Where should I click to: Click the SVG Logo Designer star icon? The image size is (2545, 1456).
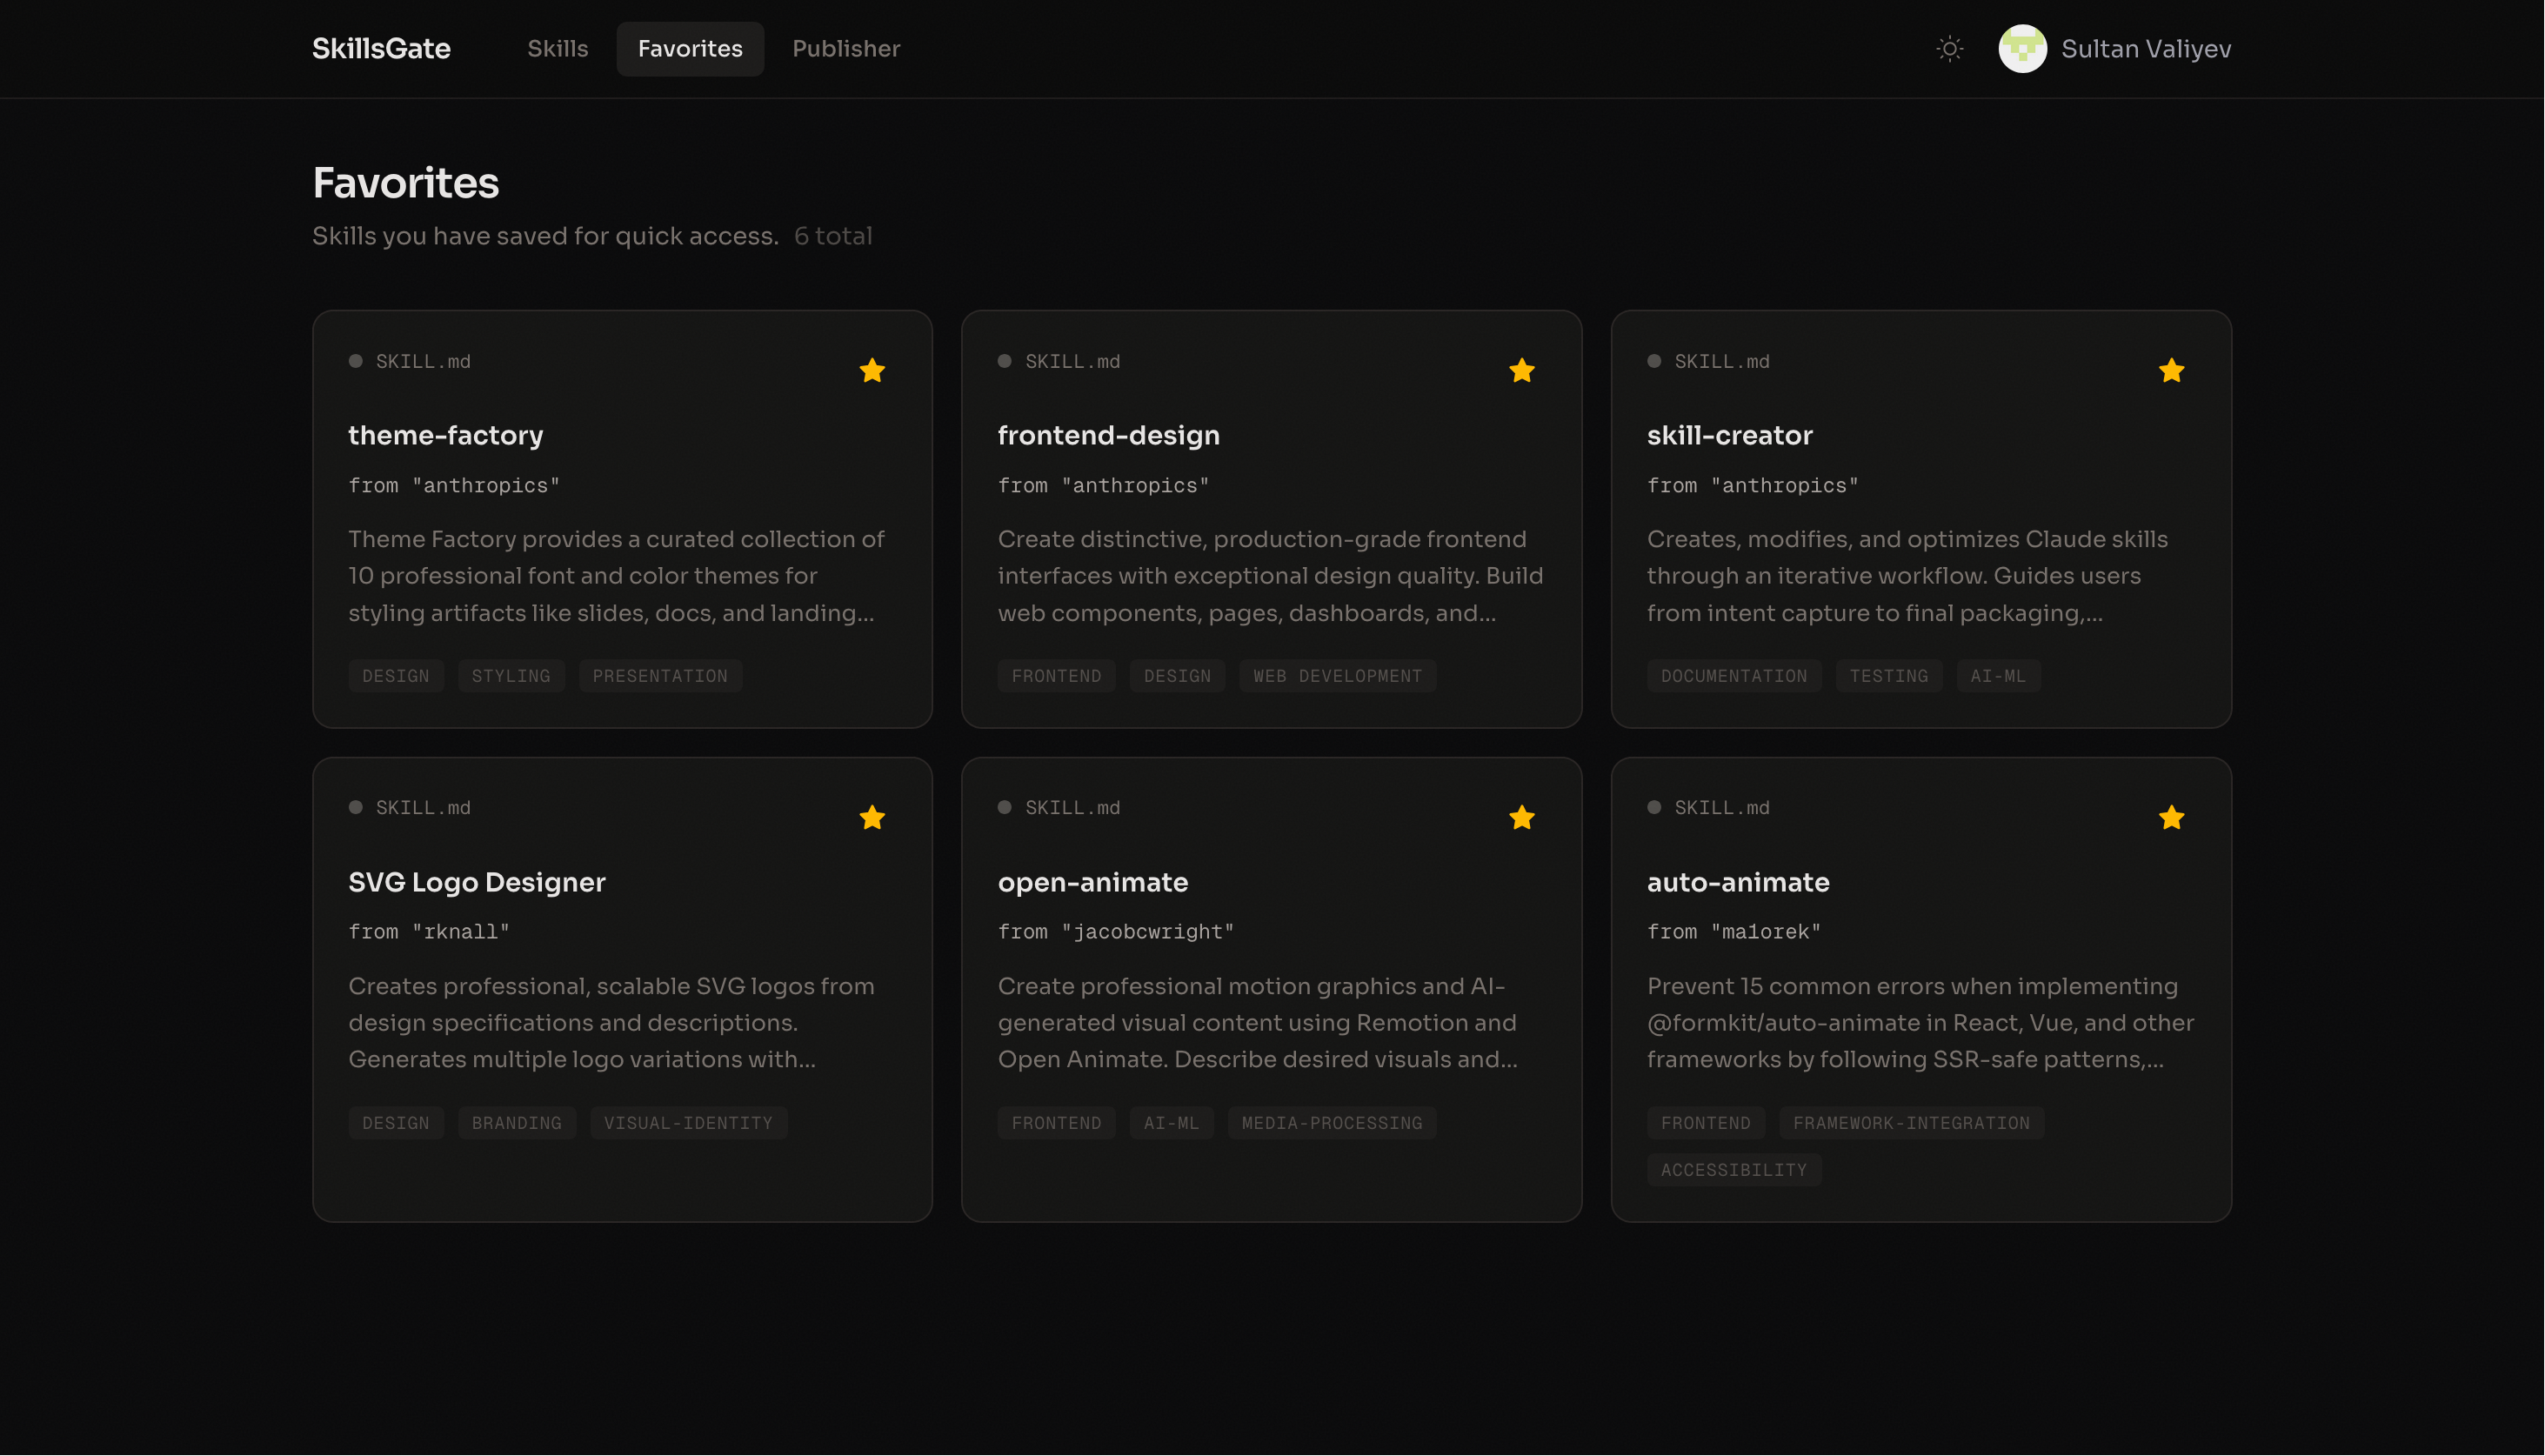872,818
